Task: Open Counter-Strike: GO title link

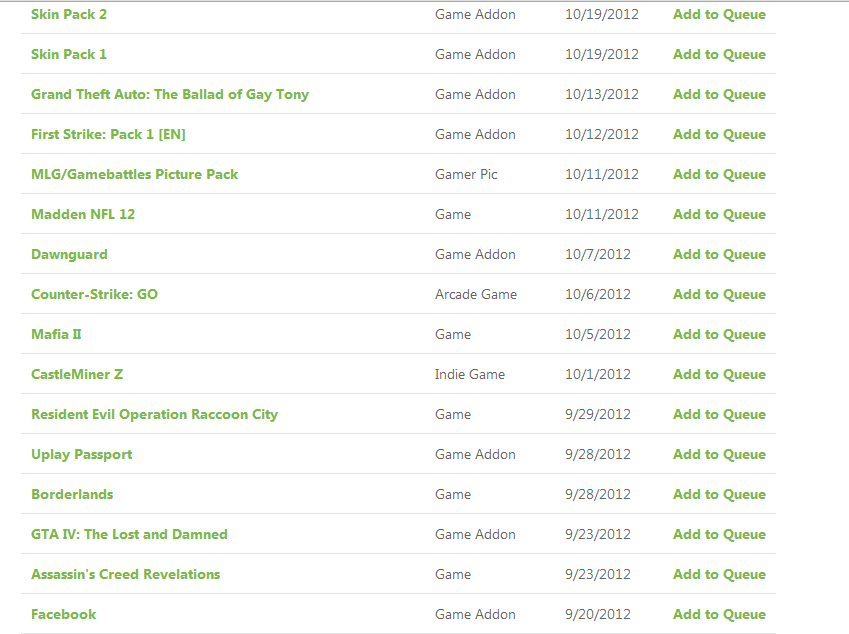Action: (94, 294)
